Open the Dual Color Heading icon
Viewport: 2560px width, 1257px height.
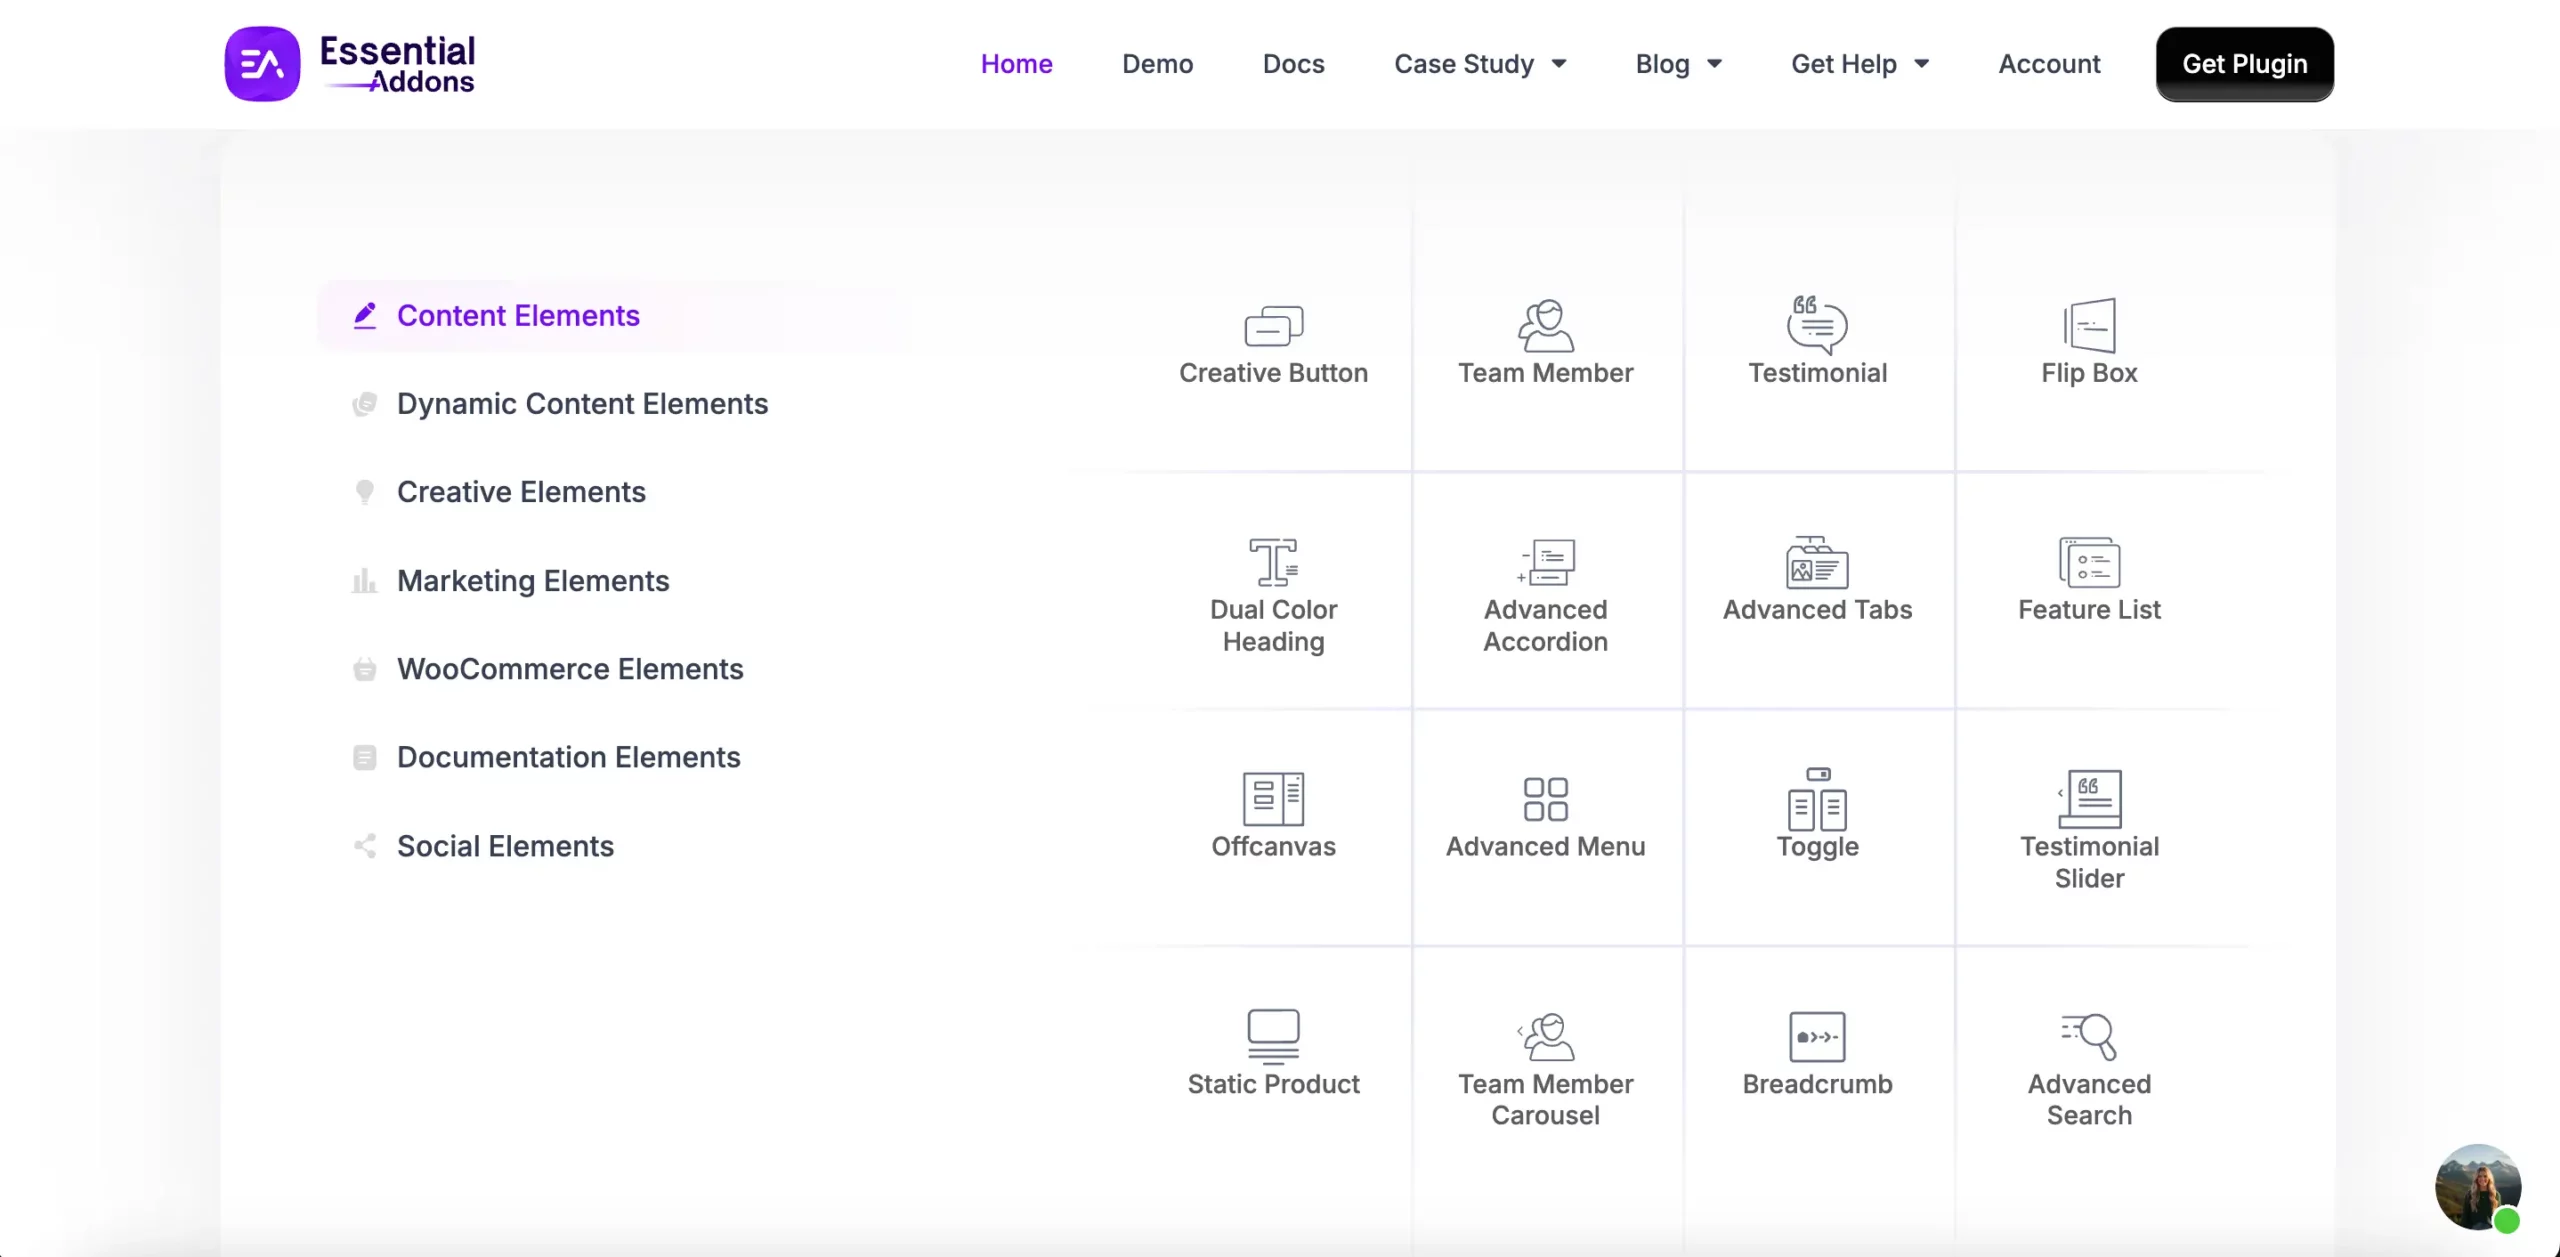point(1272,560)
